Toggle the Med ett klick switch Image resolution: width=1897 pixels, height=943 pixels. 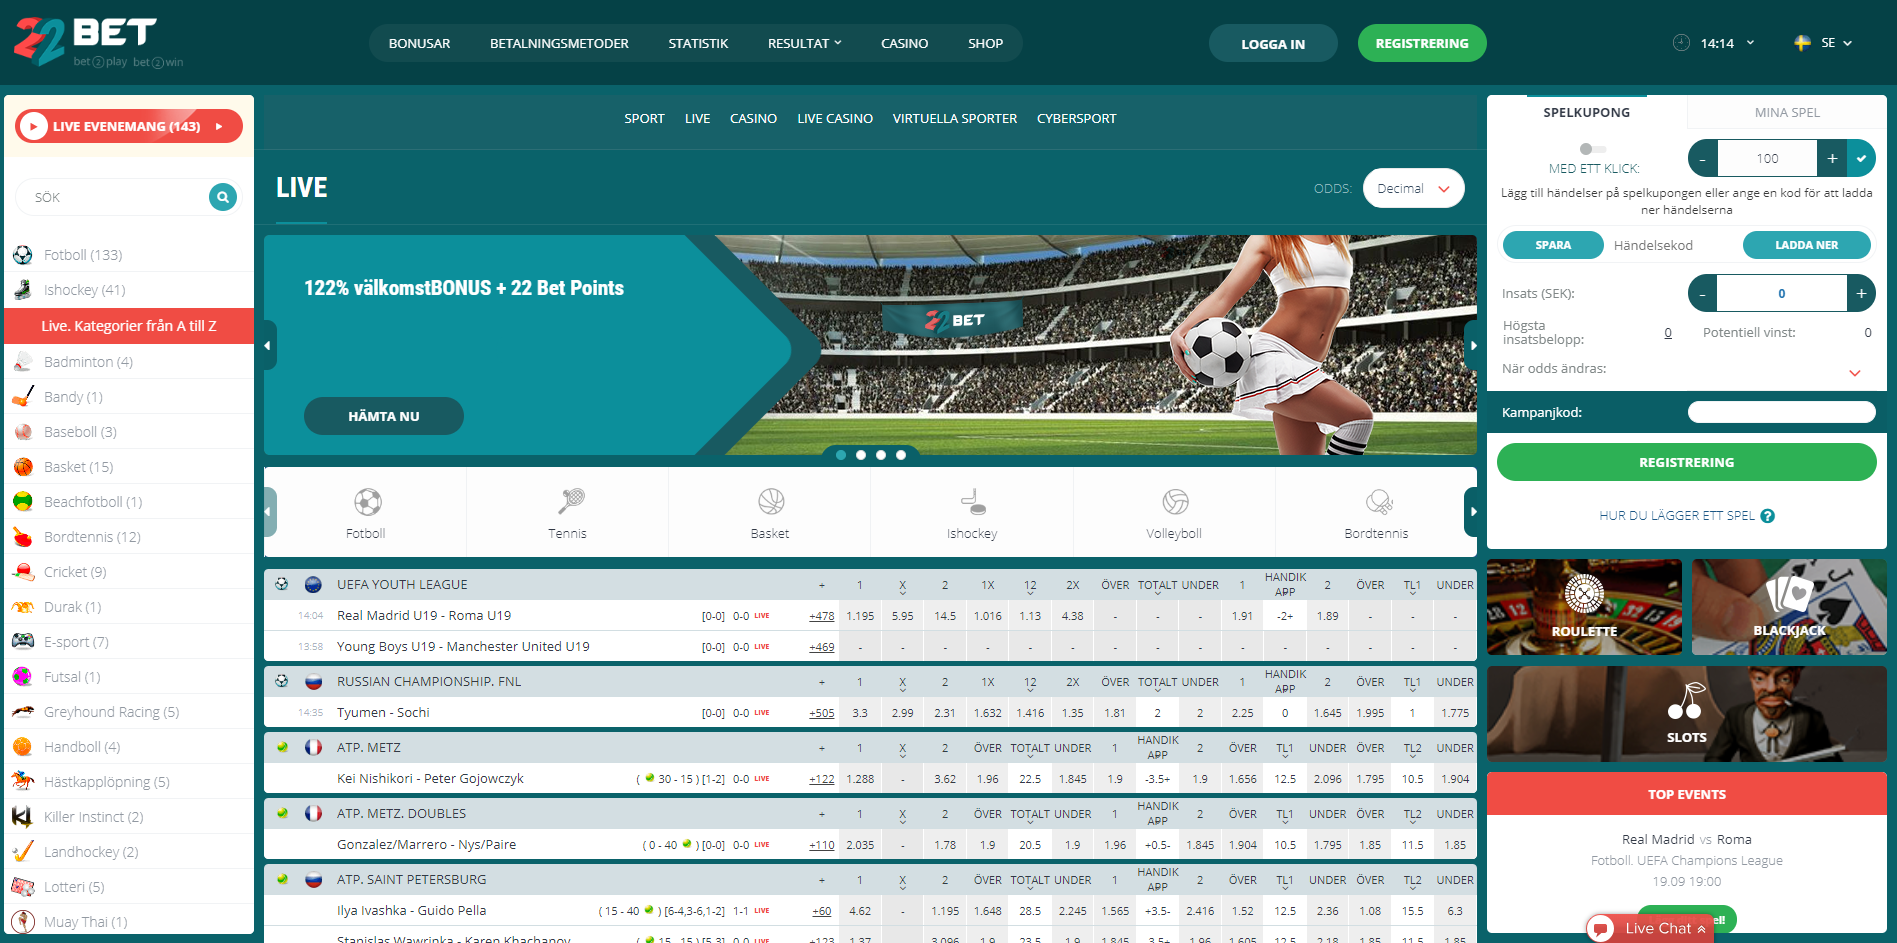click(1592, 149)
